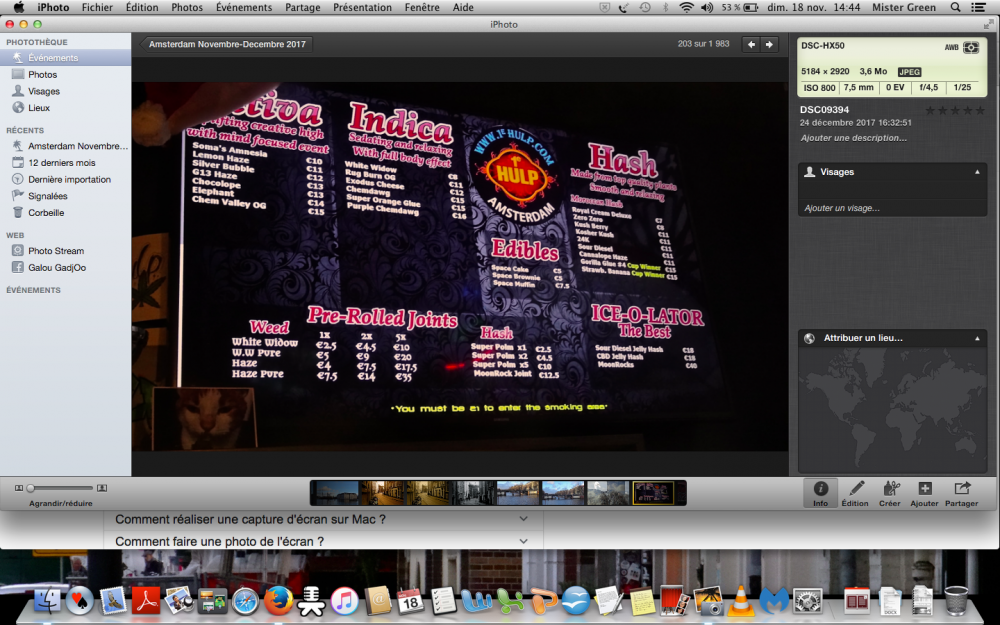This screenshot has width=1000, height=625.
Task: Open the Partage menu
Action: coord(302,8)
